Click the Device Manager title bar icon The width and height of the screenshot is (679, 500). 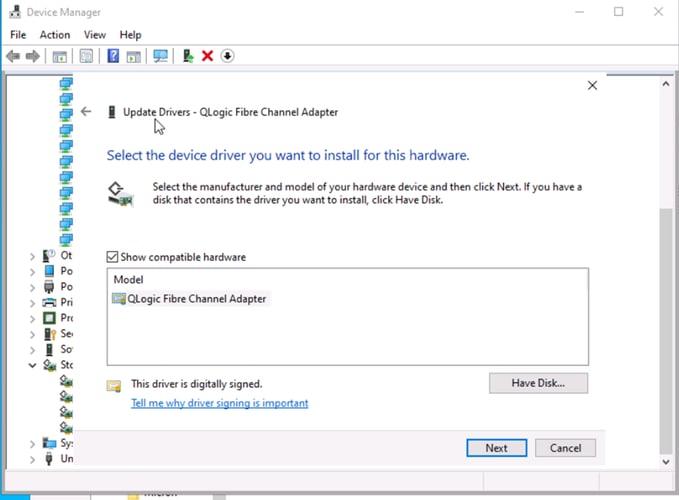[15, 12]
